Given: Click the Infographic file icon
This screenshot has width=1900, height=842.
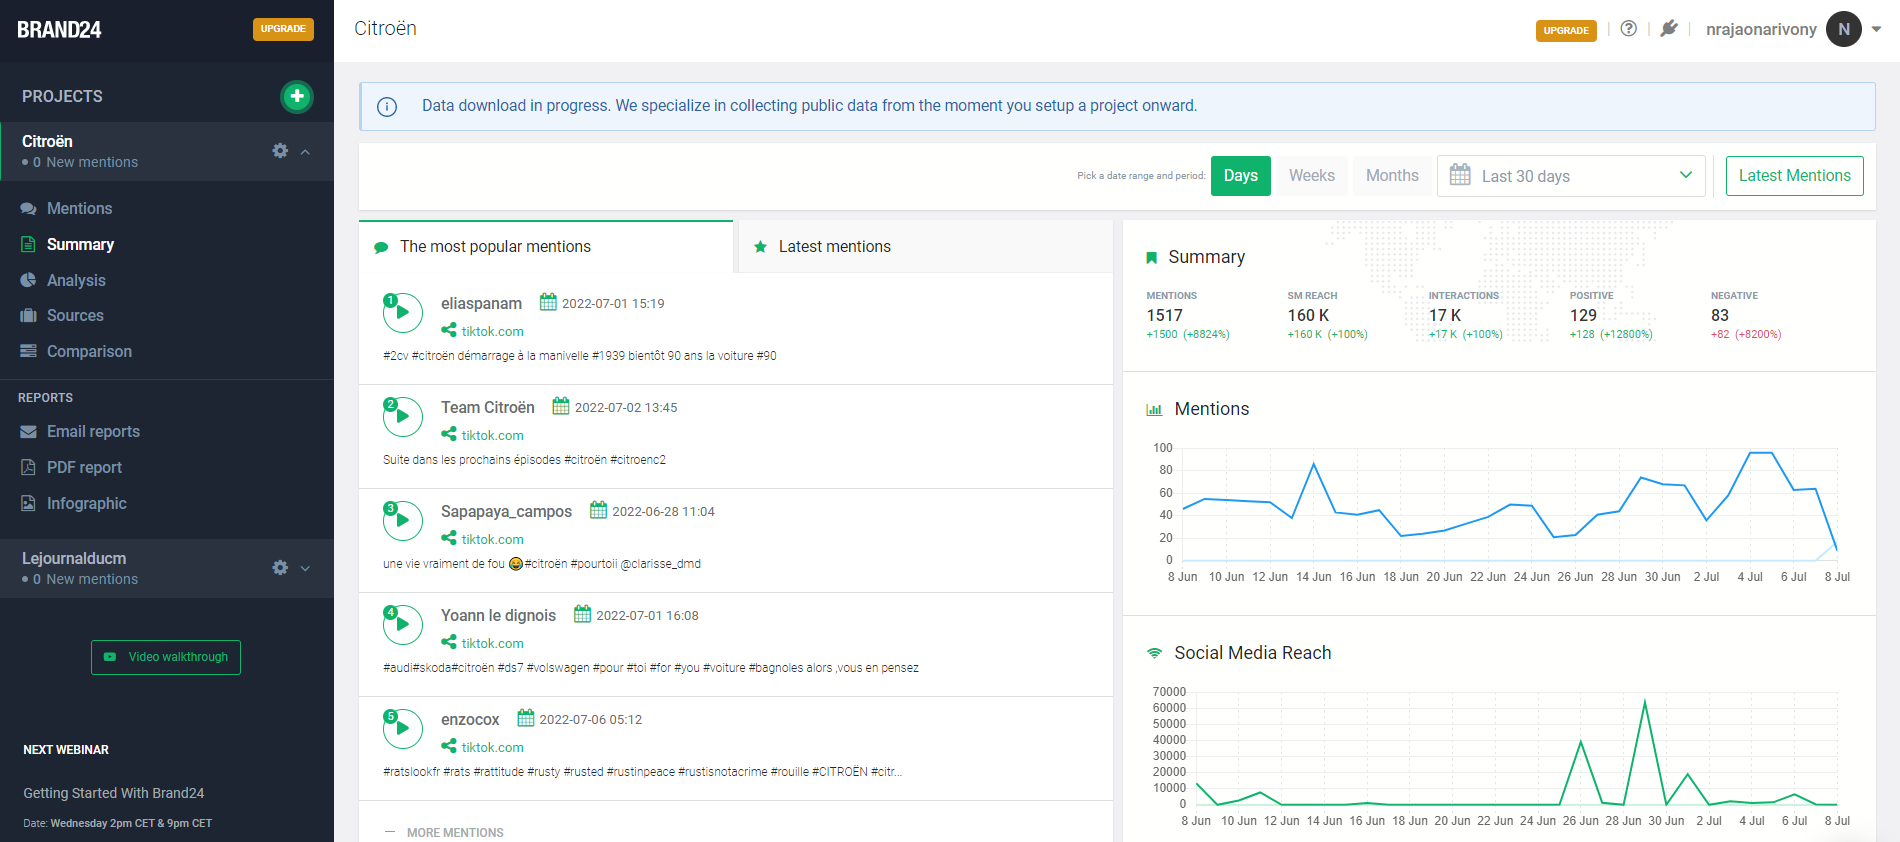Looking at the screenshot, I should point(28,503).
